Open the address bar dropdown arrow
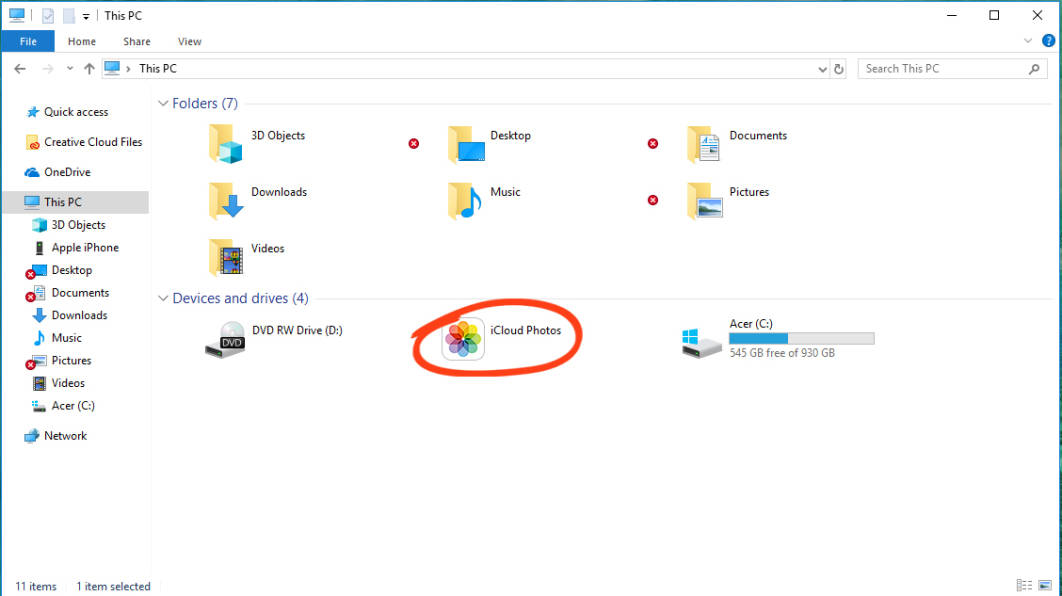The image size is (1062, 596). 822,68
